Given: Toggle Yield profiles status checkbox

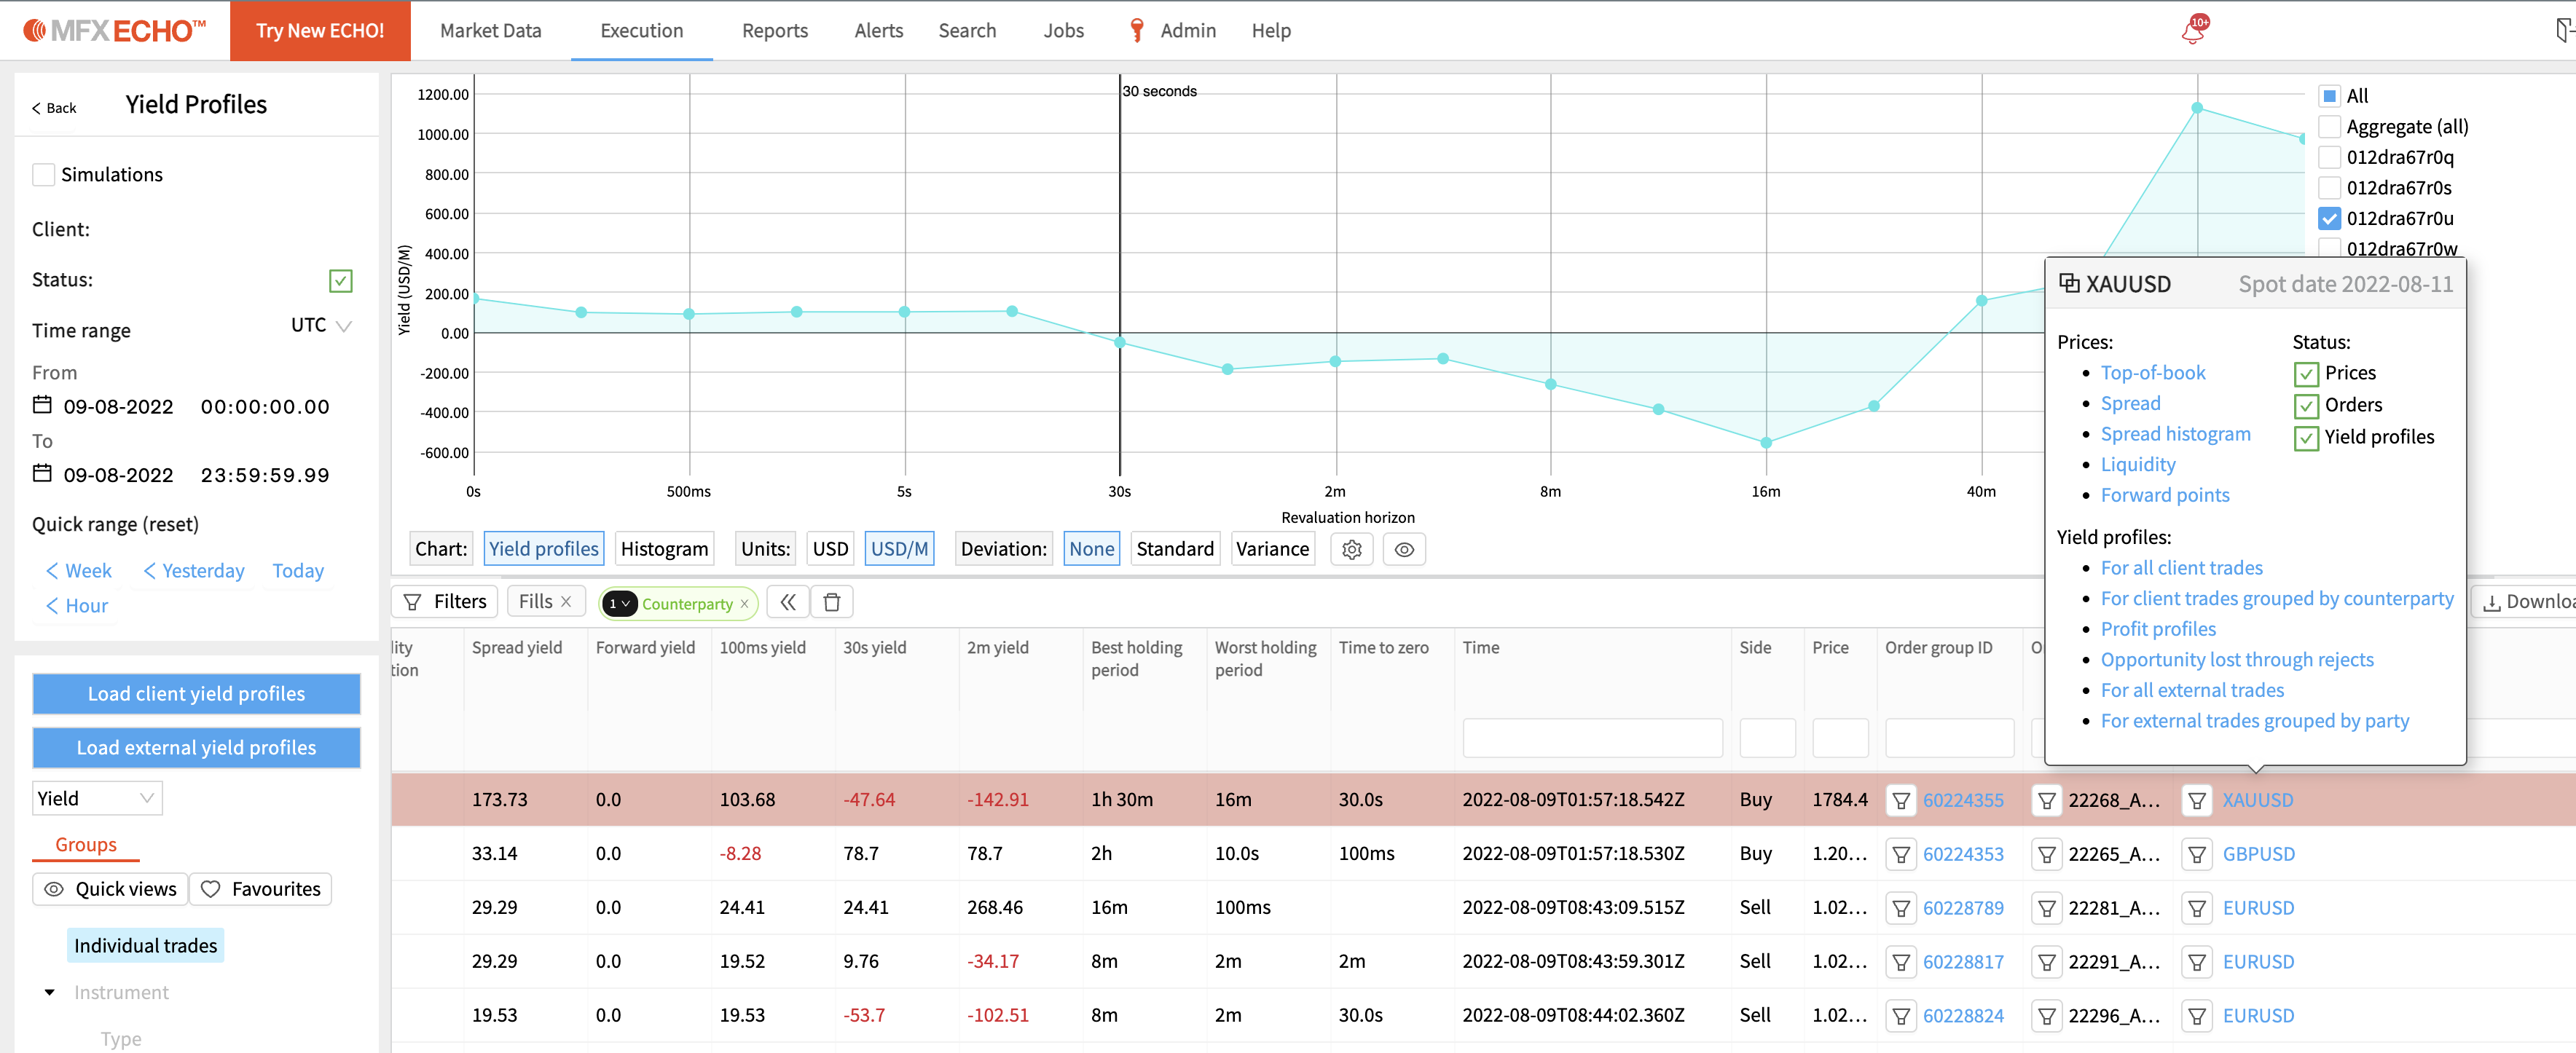Looking at the screenshot, I should pos(2306,438).
